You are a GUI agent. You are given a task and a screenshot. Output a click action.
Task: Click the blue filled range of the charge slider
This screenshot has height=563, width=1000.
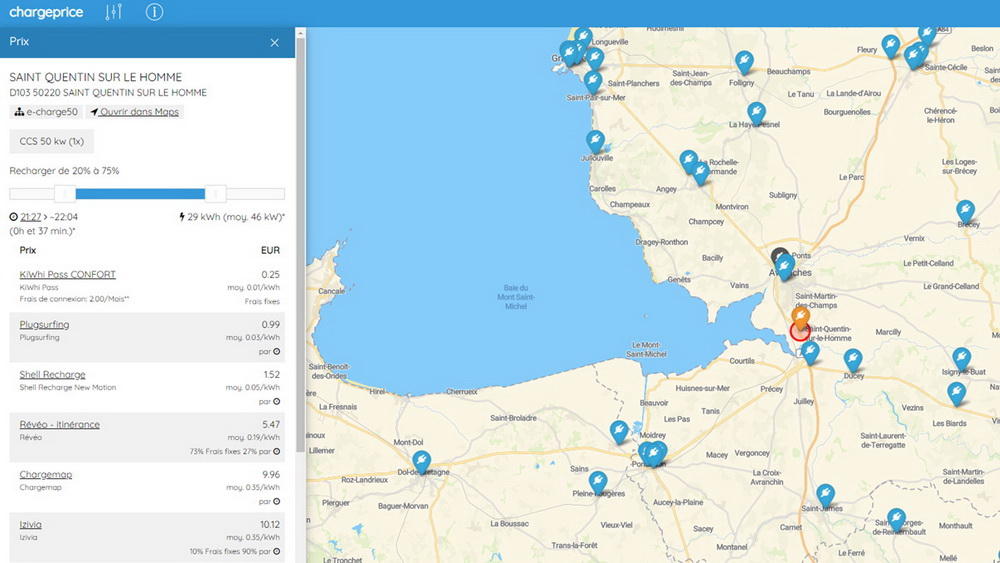140,193
